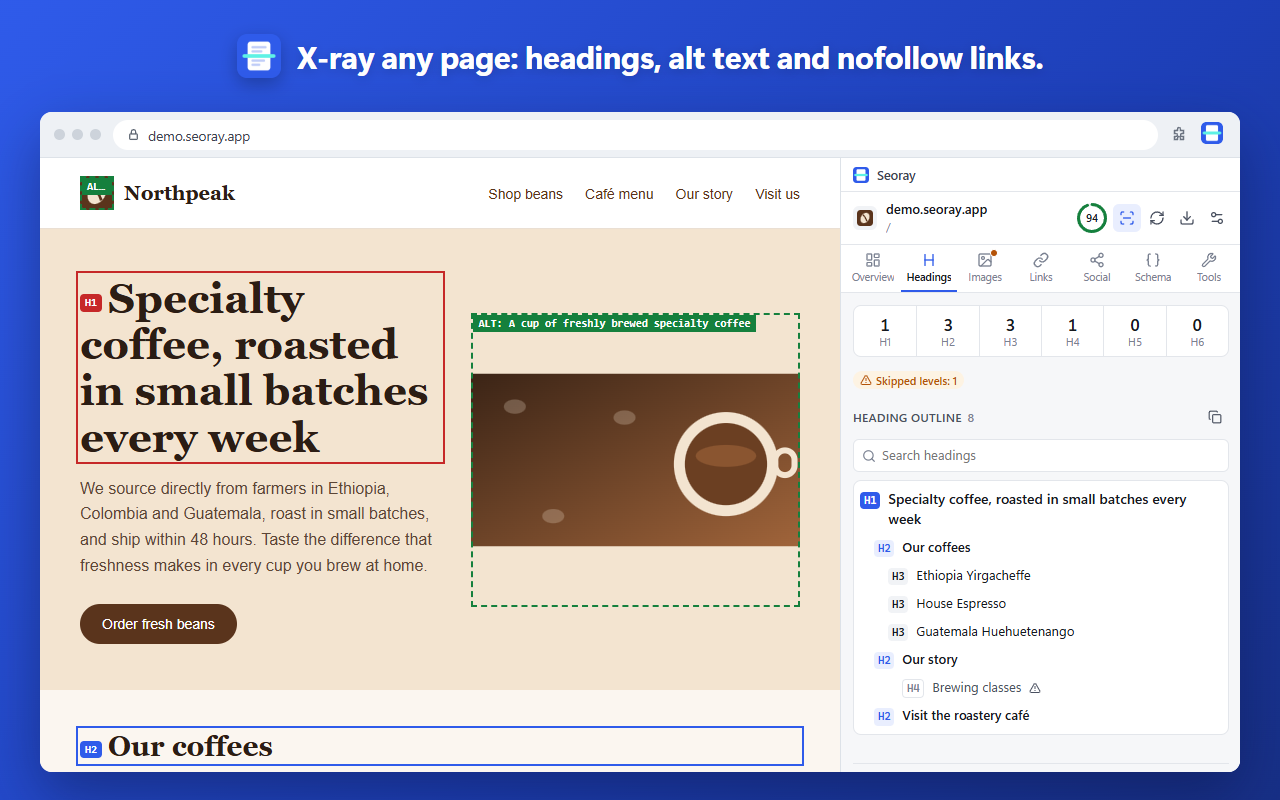1280x800 pixels.
Task: Follow the Visit us link
Action: (x=777, y=194)
